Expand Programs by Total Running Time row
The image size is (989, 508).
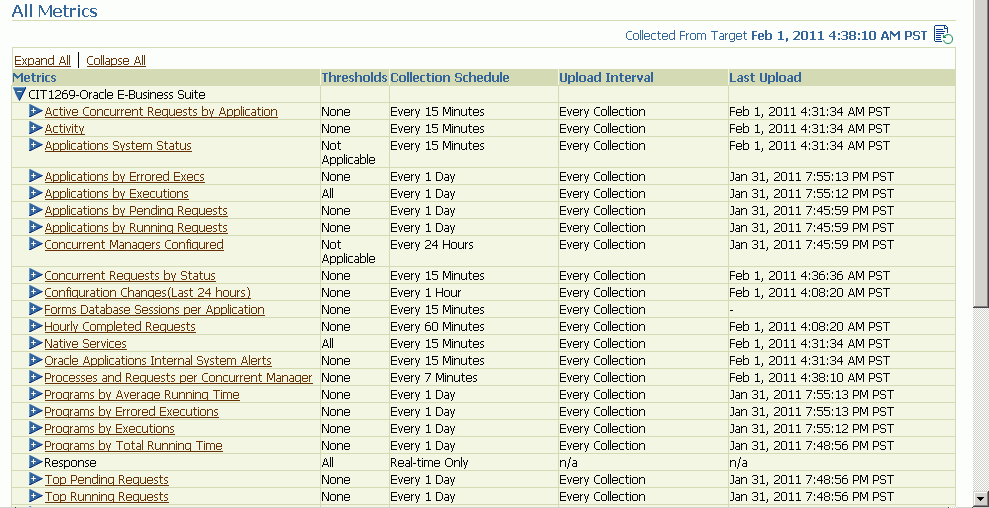pos(36,446)
